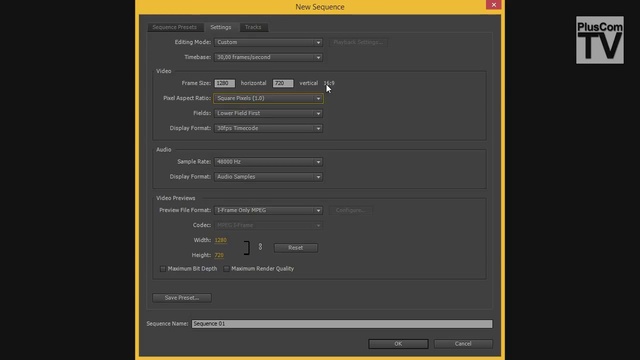Enable Maximum Bit Depth checkbox
This screenshot has height=360, width=640.
coord(163,269)
